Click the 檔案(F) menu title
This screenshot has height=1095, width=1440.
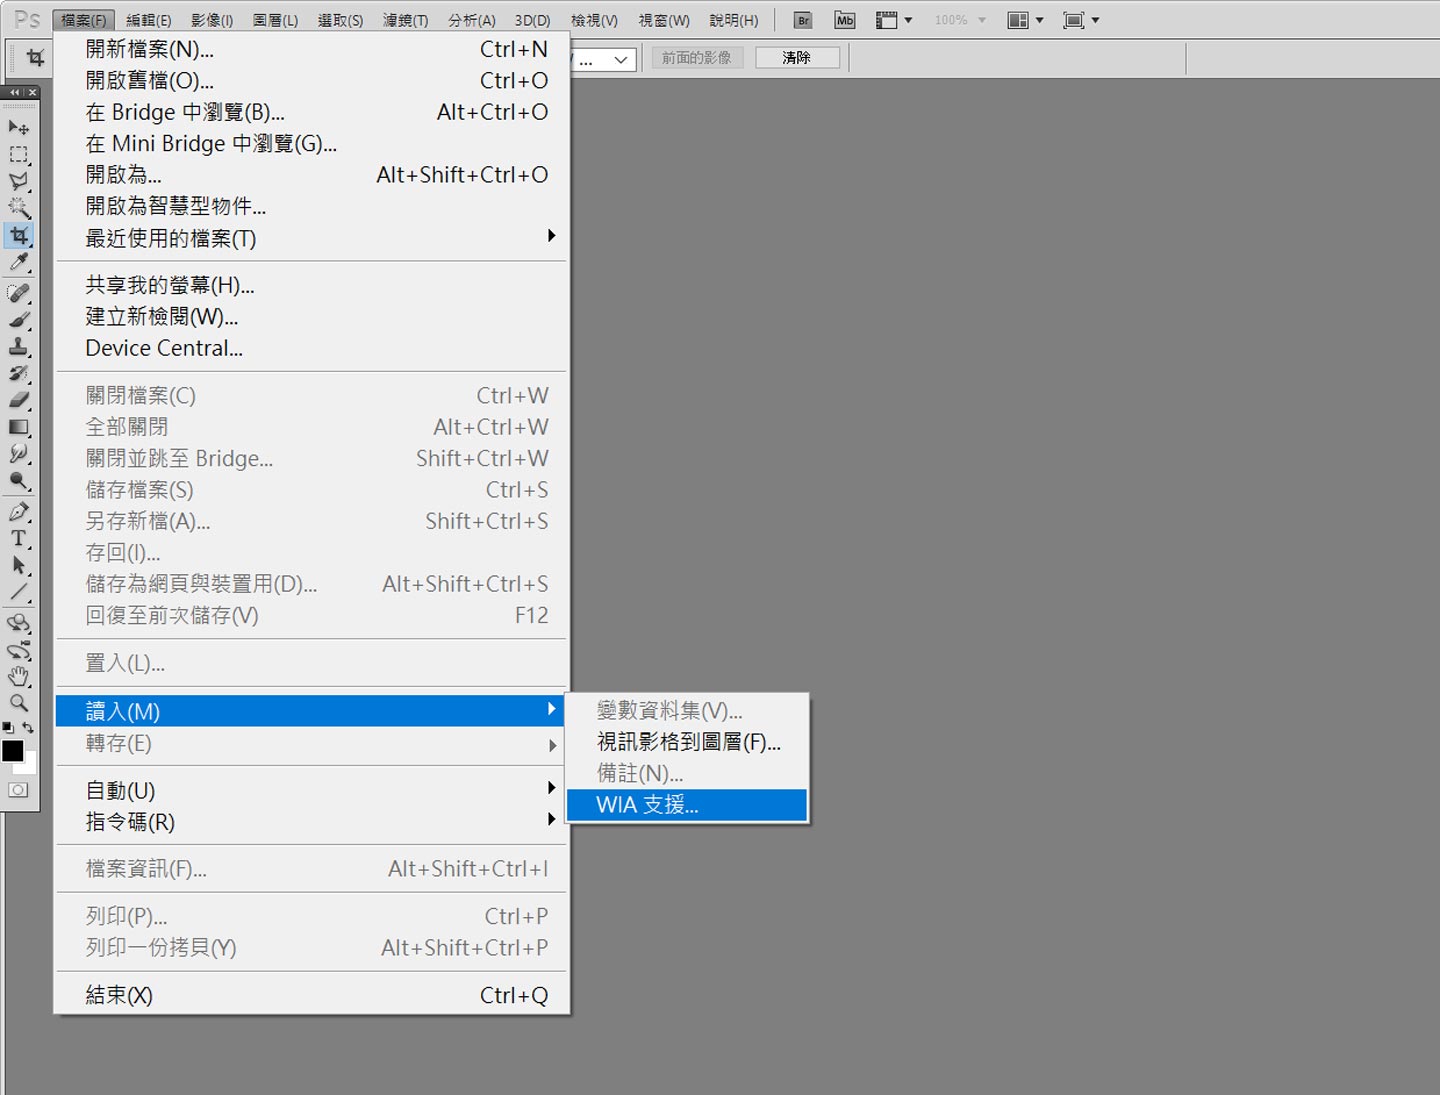tap(83, 20)
